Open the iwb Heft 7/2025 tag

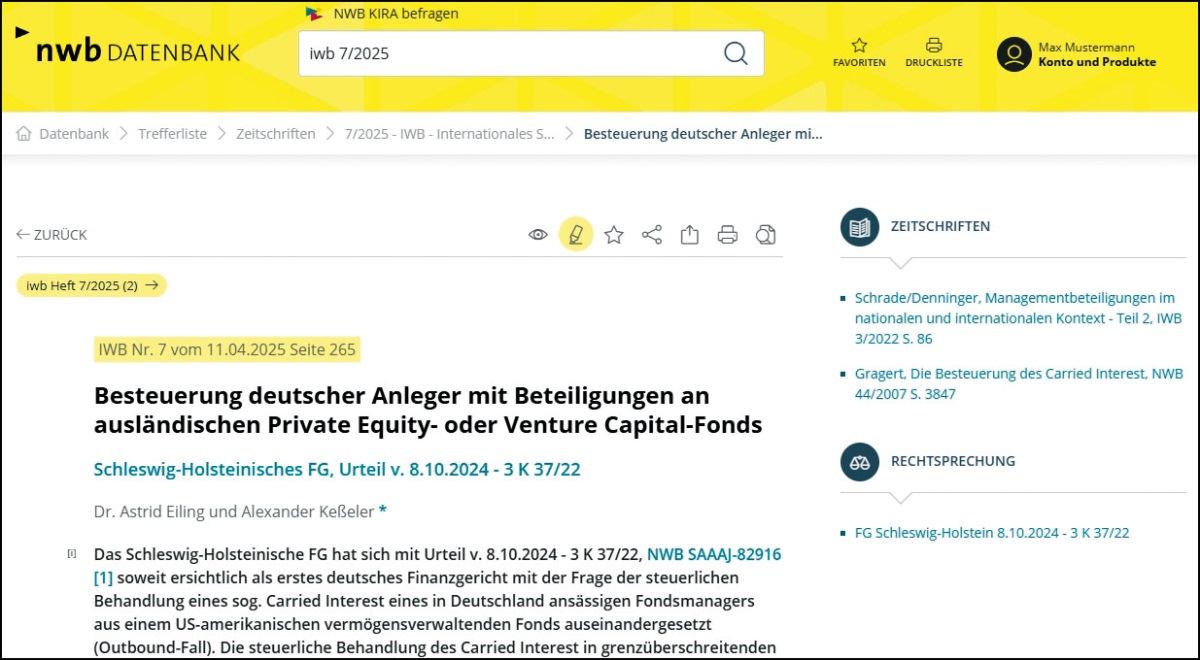click(92, 285)
